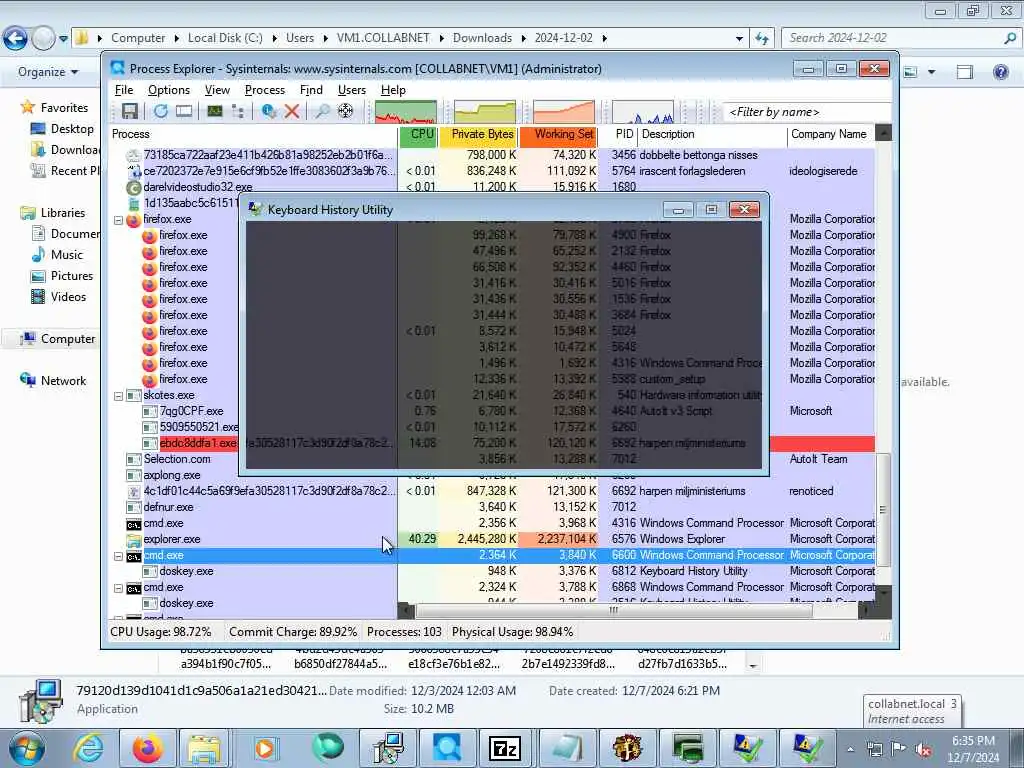Open the I/O activity mini graph
Viewport: 1024px width, 768px height.
[643, 112]
